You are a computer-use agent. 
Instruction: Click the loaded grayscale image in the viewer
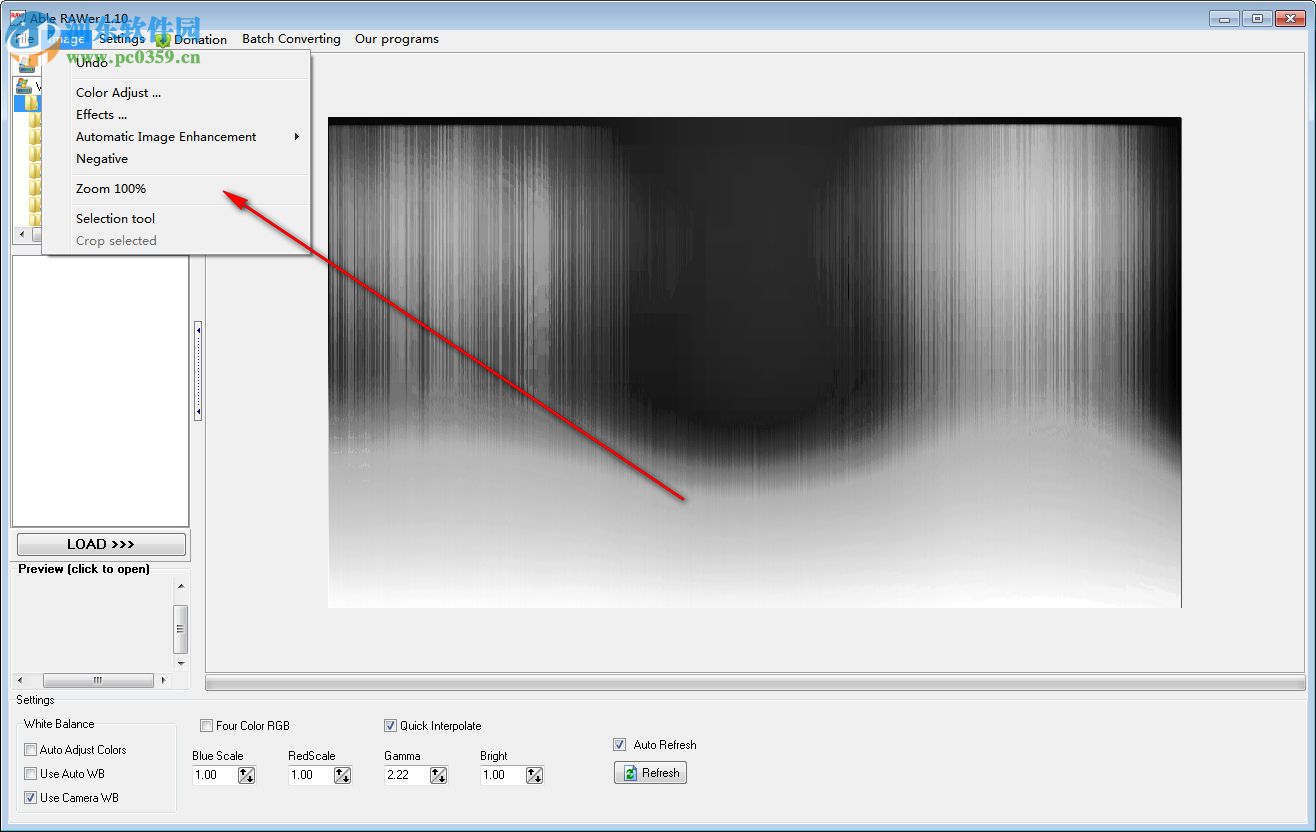754,362
